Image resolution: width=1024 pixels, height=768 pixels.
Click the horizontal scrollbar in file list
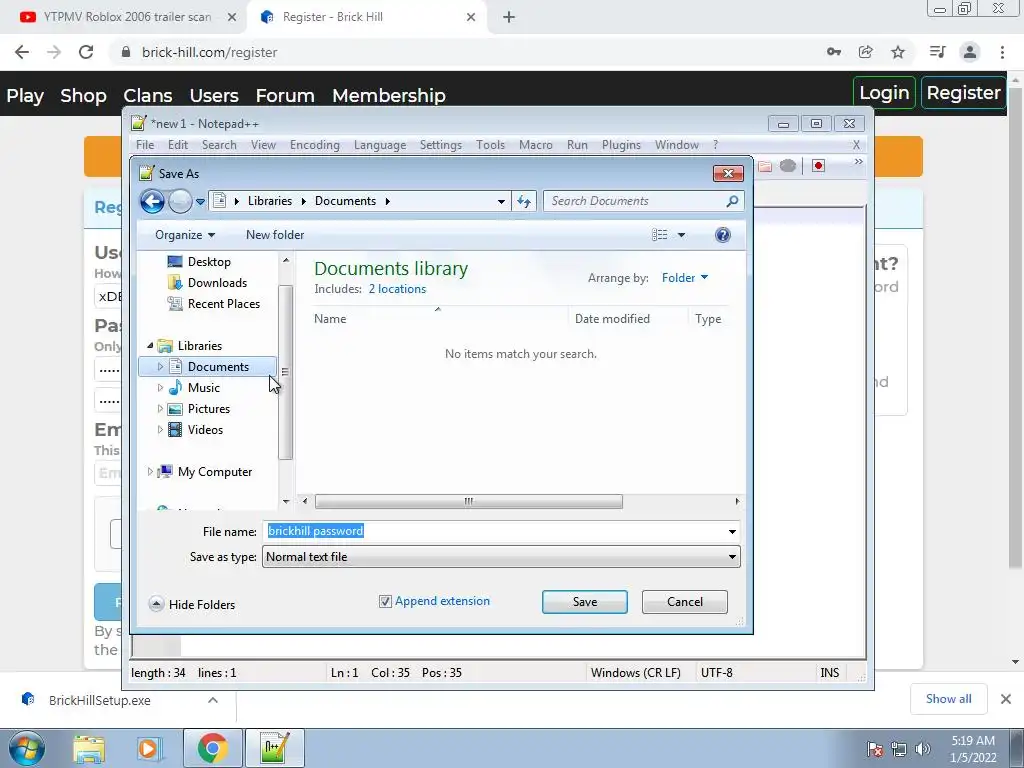pyautogui.click(x=468, y=502)
